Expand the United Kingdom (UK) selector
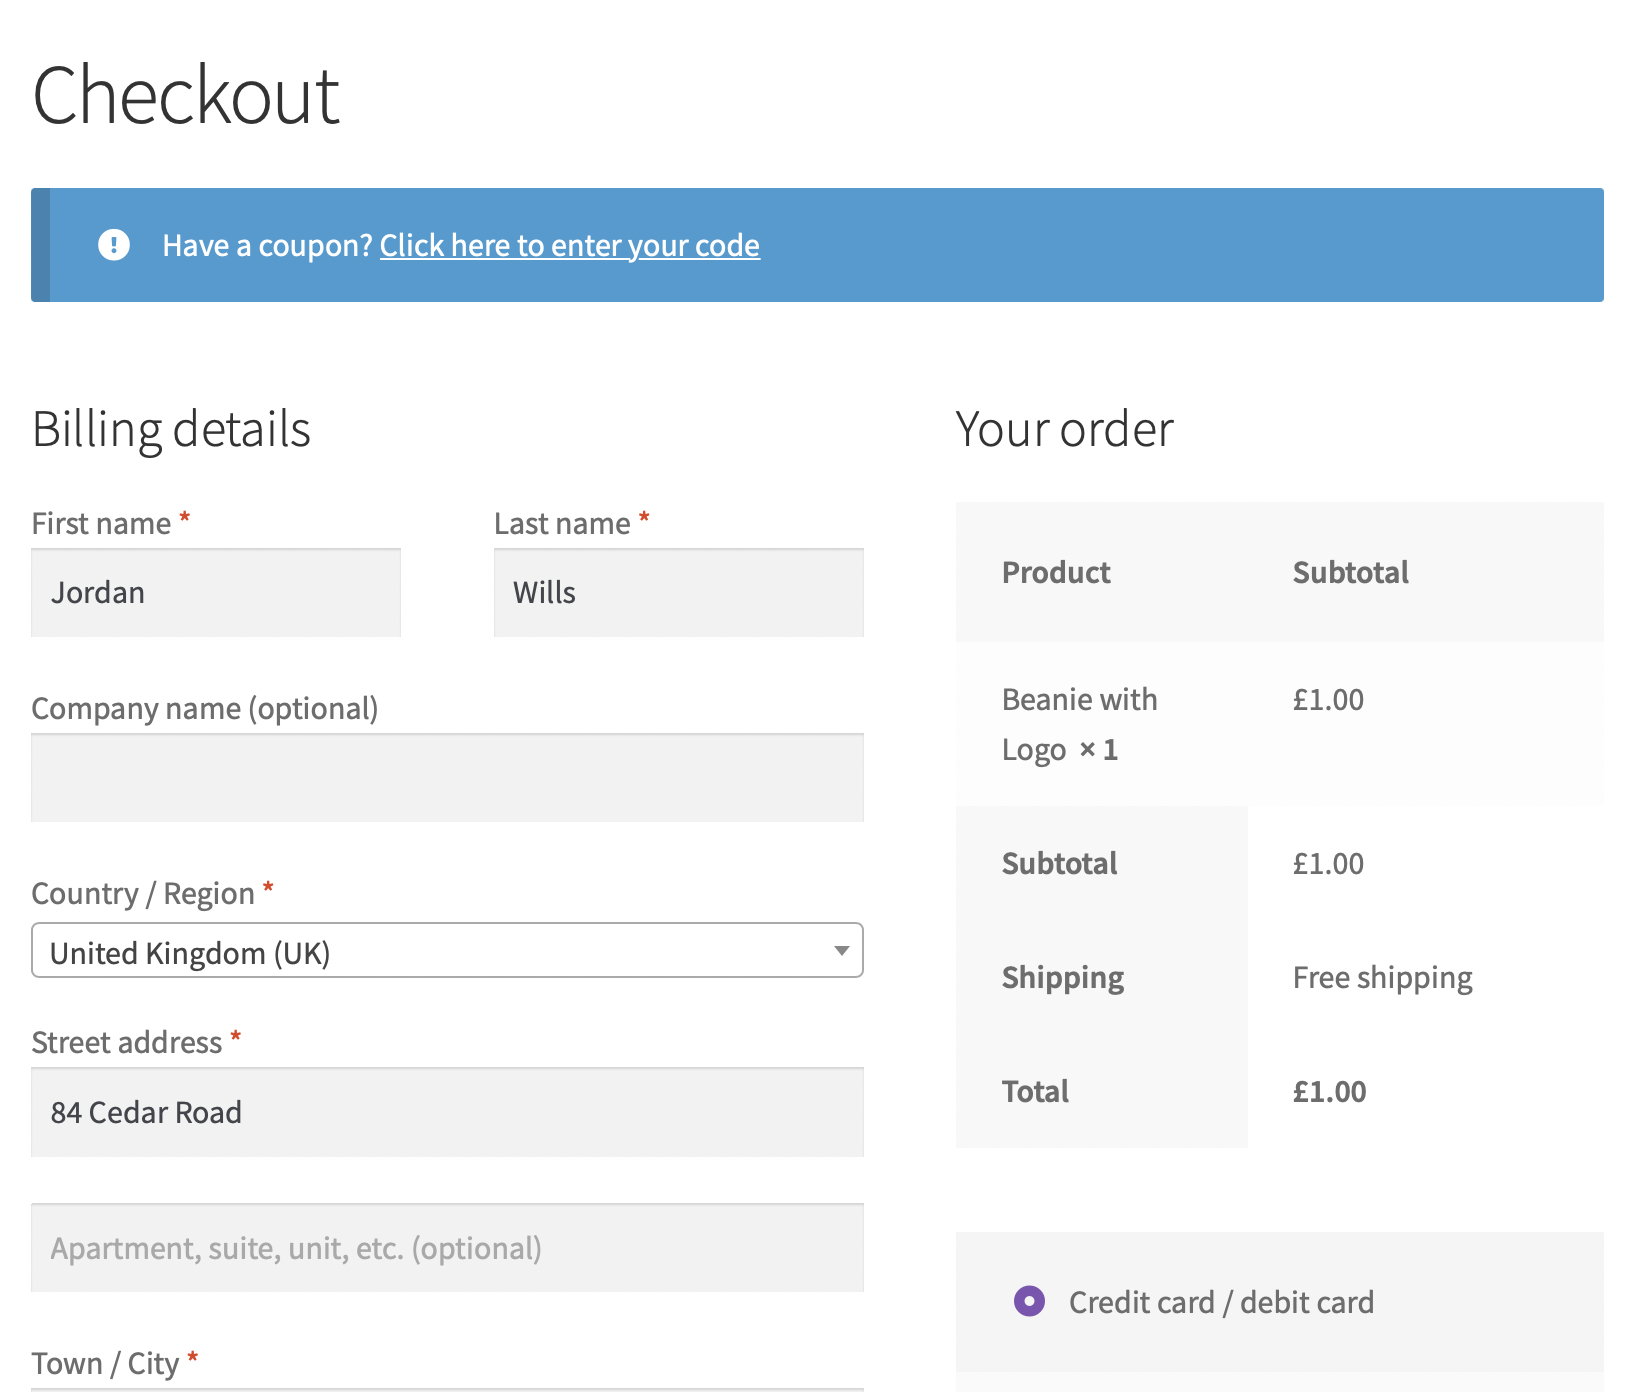This screenshot has width=1636, height=1392. pos(447,951)
